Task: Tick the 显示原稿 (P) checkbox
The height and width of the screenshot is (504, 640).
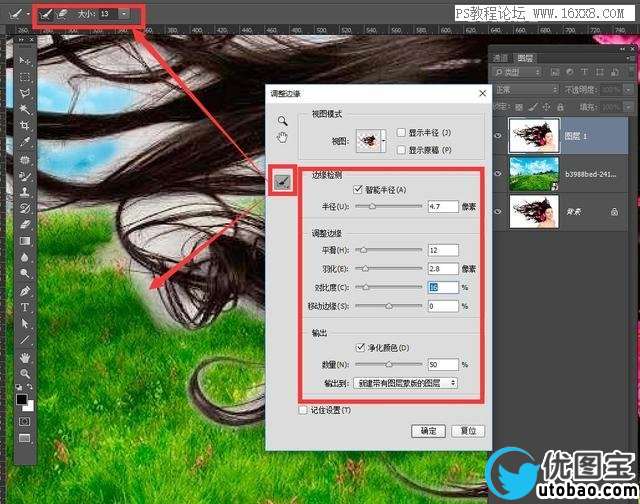Action: (401, 150)
